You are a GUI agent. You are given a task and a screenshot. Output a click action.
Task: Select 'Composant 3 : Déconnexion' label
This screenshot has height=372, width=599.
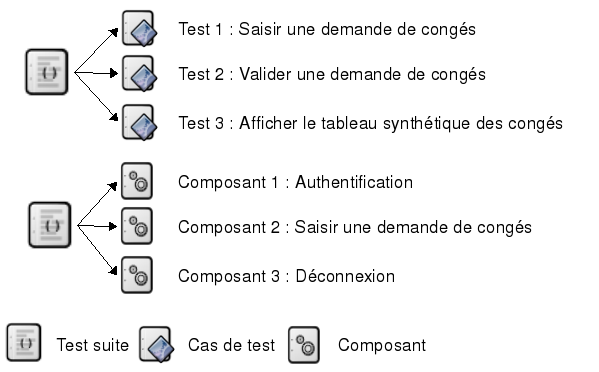(x=286, y=276)
